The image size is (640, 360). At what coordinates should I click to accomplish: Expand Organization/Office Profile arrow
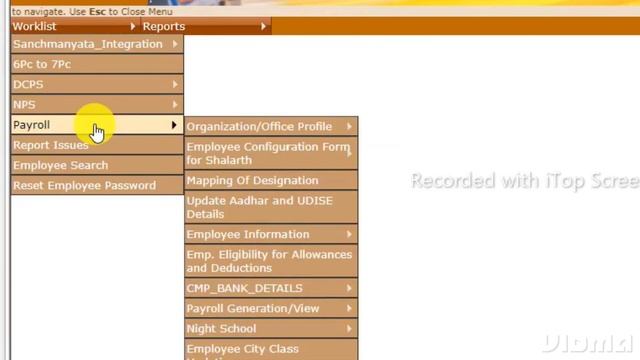pos(349,127)
